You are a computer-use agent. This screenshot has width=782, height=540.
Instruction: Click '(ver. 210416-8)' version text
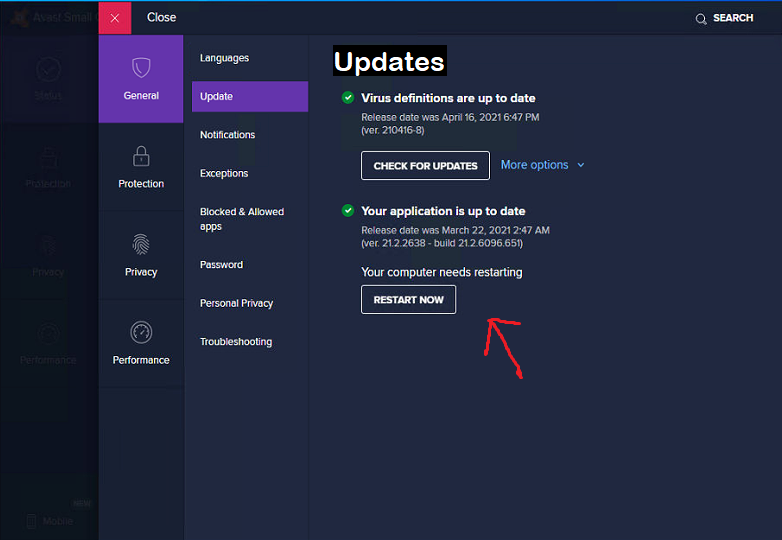[393, 131]
